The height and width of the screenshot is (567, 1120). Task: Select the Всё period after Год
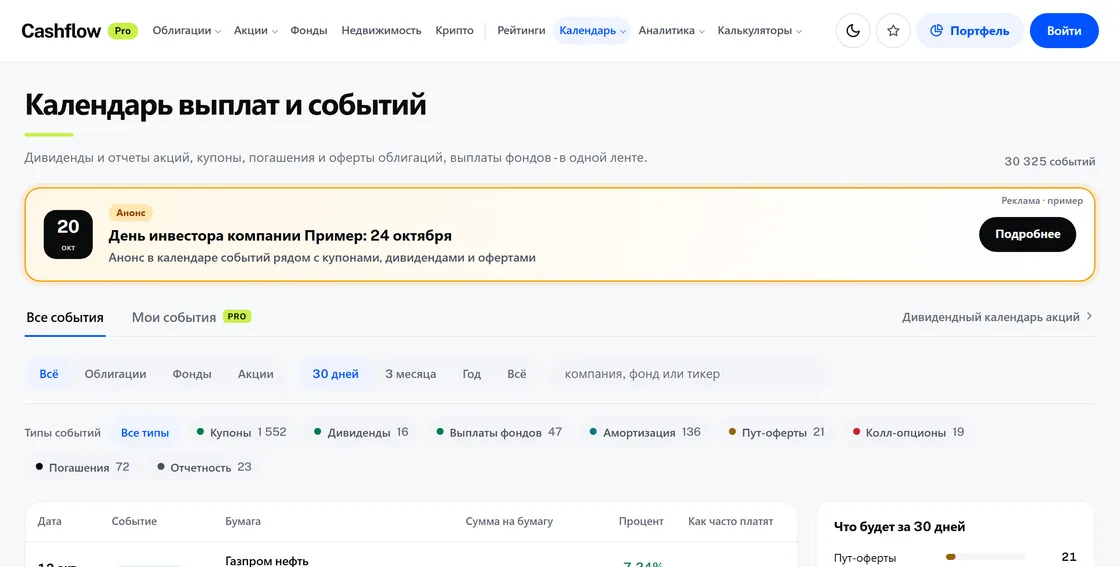coord(516,373)
